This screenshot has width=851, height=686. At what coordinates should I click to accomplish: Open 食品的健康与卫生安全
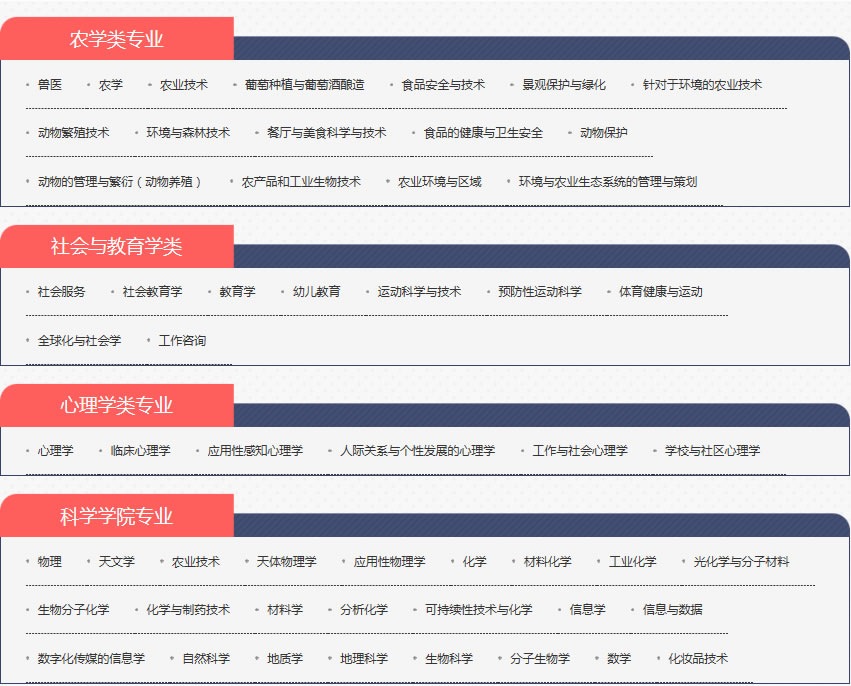pos(483,133)
